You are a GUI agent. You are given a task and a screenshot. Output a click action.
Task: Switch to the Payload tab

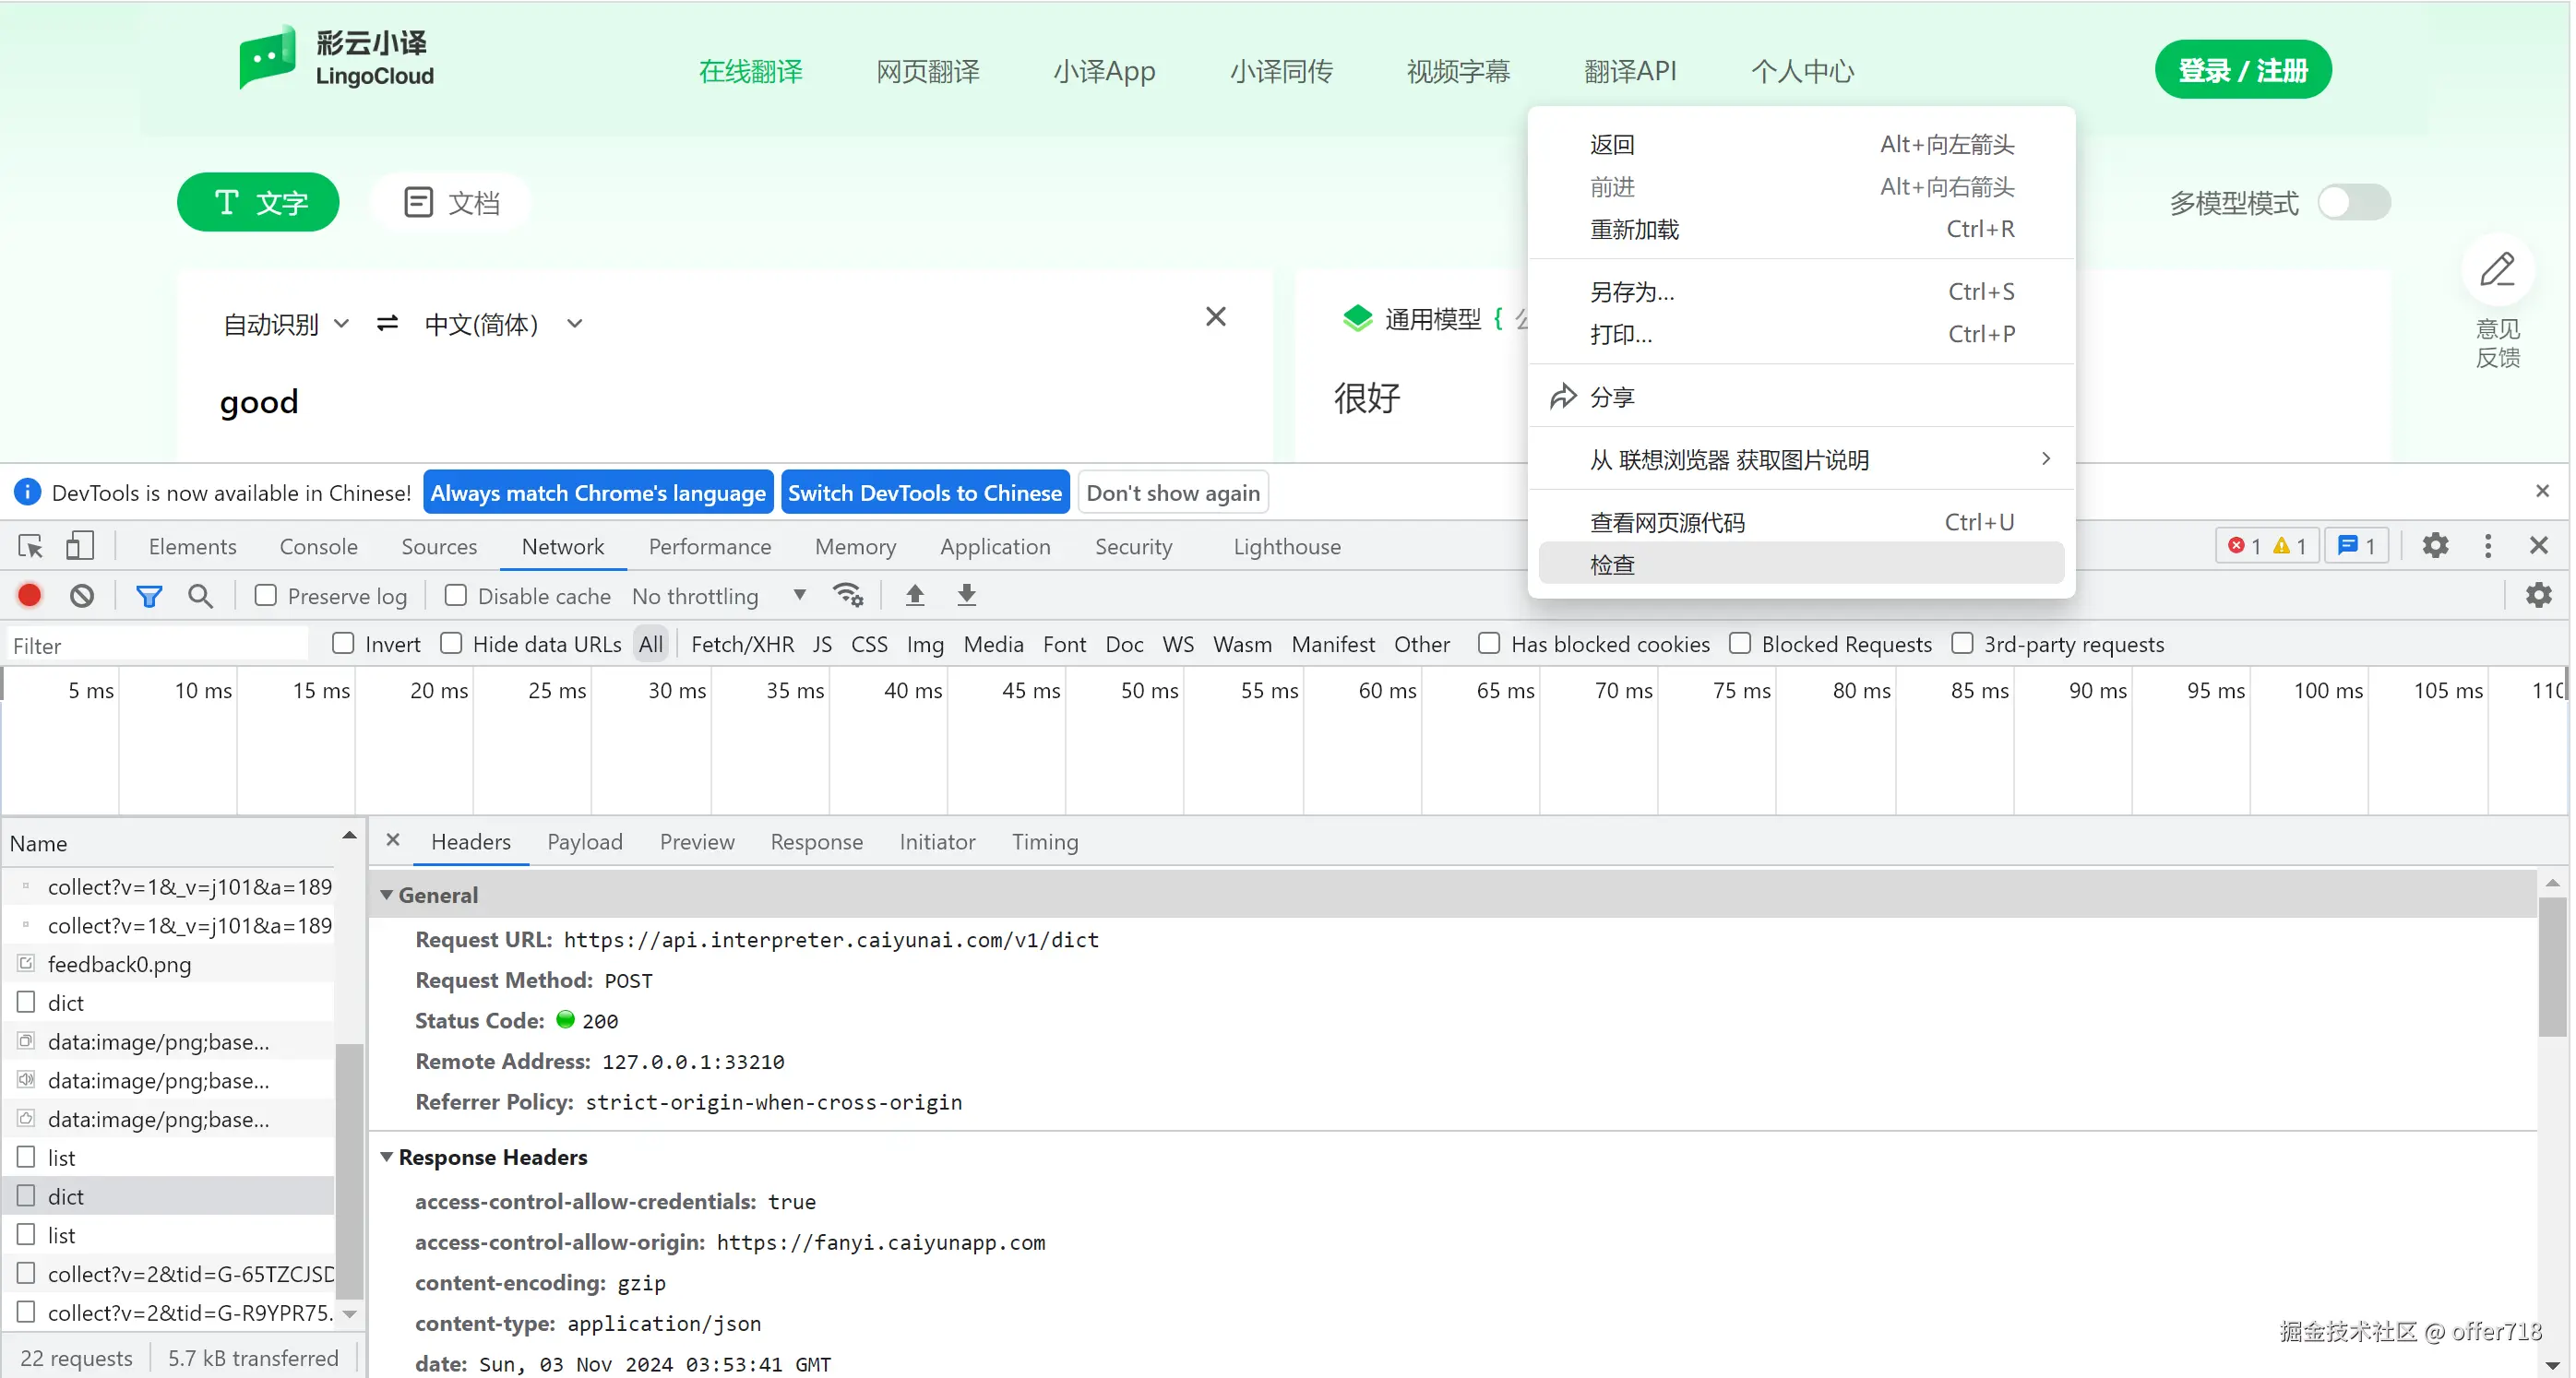[x=585, y=842]
